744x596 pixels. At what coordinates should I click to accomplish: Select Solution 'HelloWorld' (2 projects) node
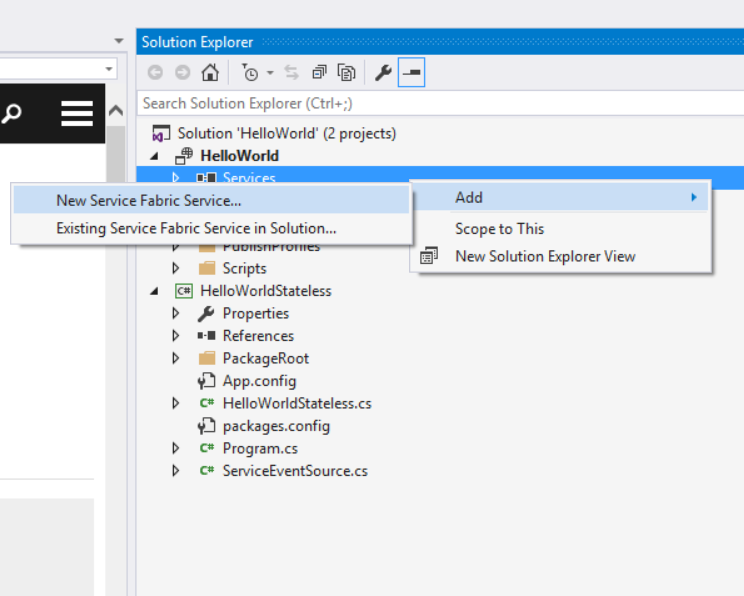point(287,133)
